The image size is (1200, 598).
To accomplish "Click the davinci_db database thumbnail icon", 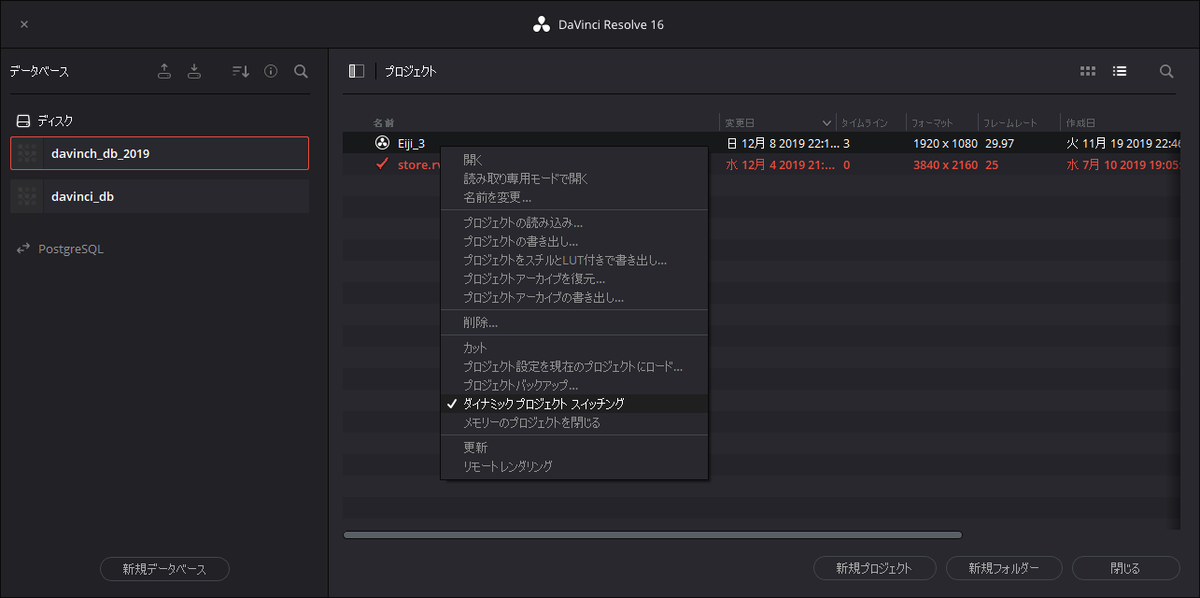I will tap(28, 197).
